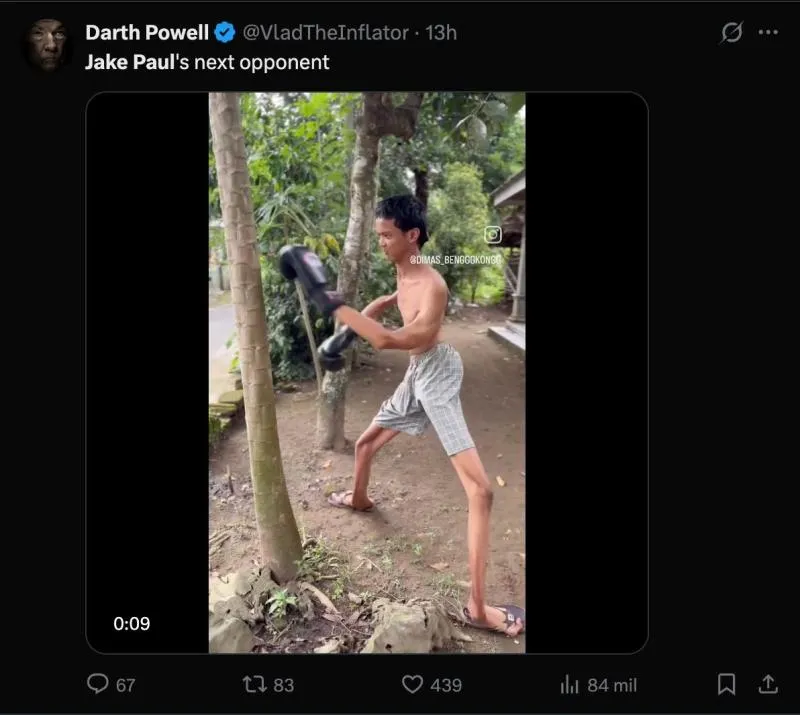The height and width of the screenshot is (715, 800).
Task: Play the video of the shirtless boxer
Action: [x=367, y=372]
